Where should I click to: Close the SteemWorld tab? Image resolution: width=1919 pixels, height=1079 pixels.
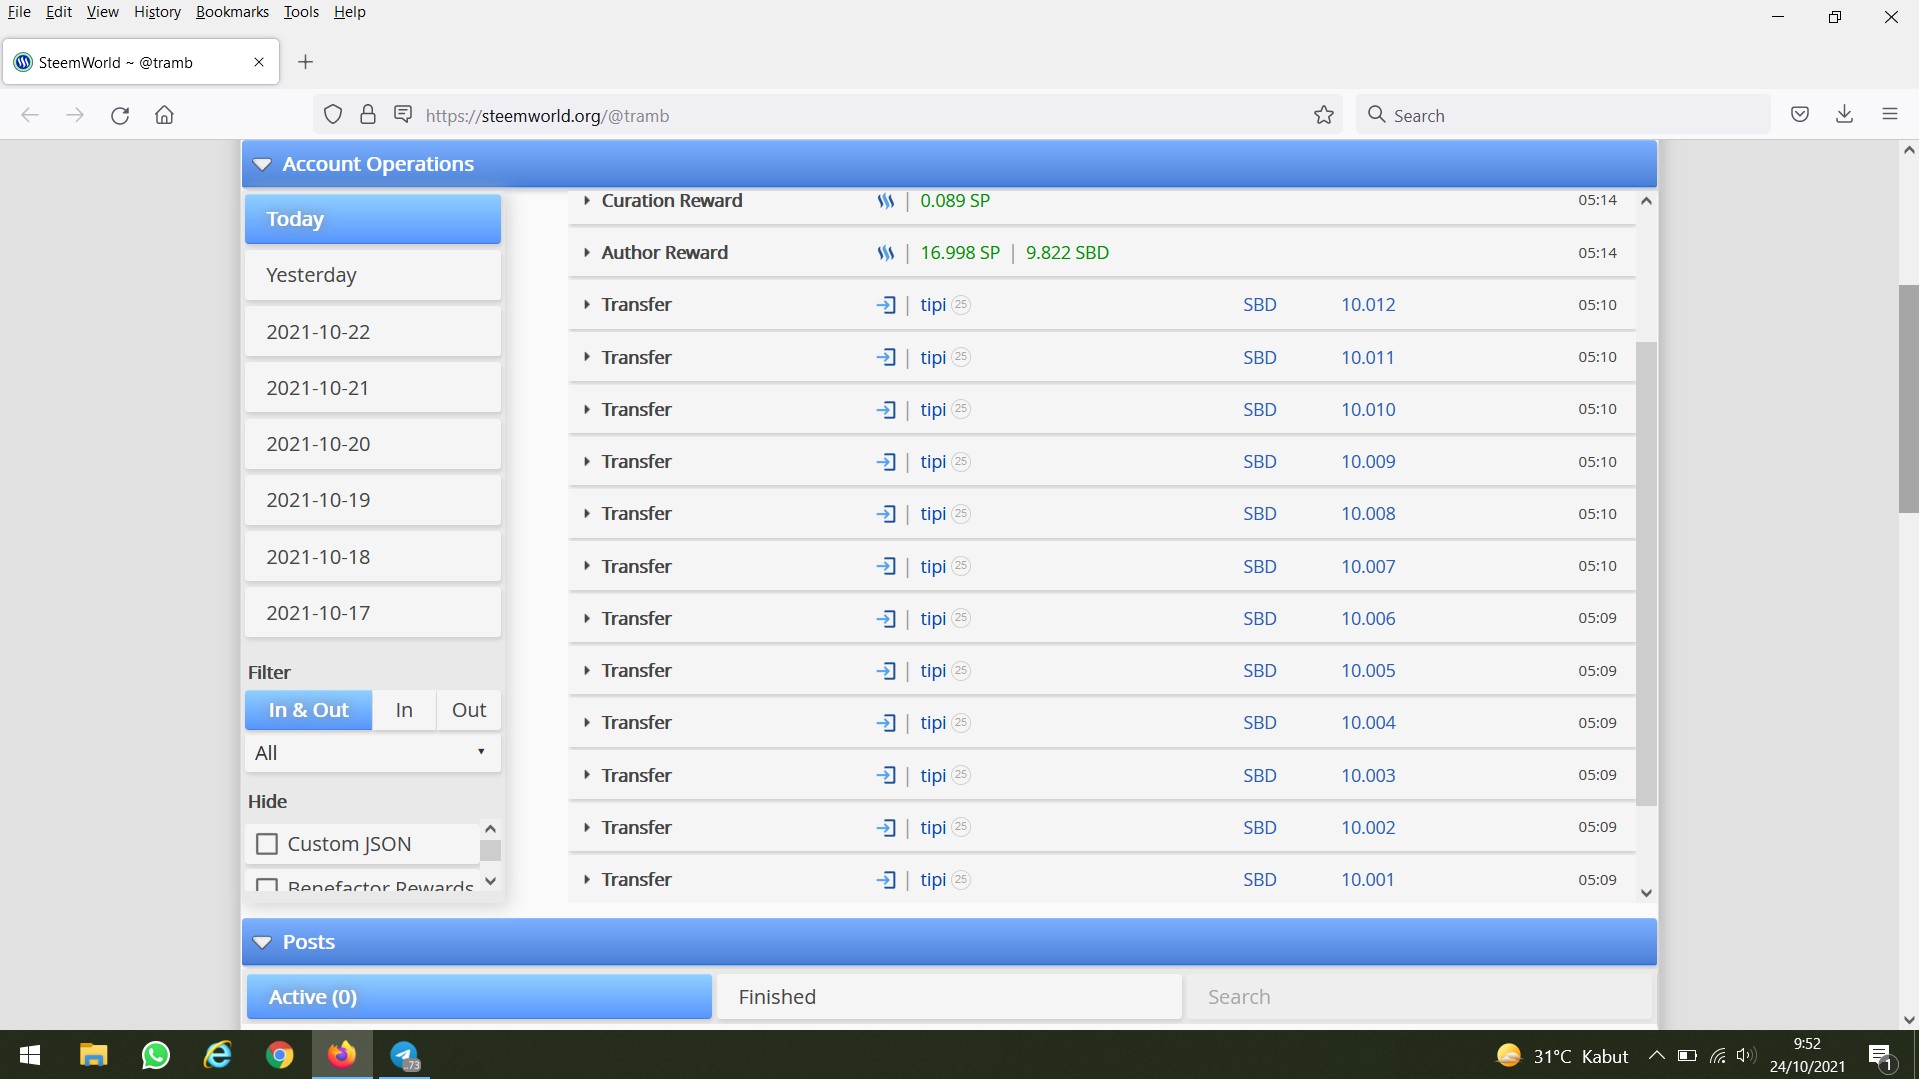259,62
